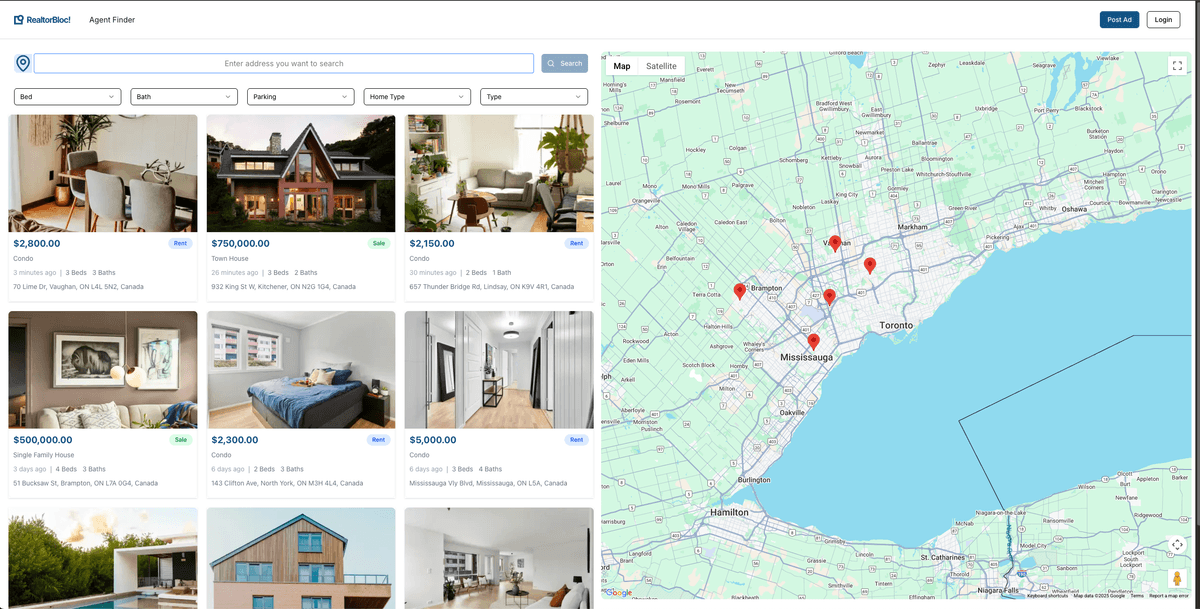The height and width of the screenshot is (609, 1200).
Task: Expand the Home Type dropdown
Action: [x=417, y=97]
